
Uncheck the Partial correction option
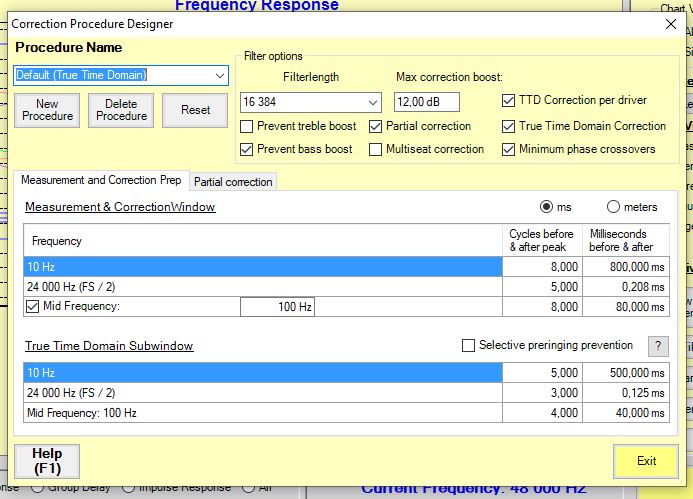[x=376, y=127]
